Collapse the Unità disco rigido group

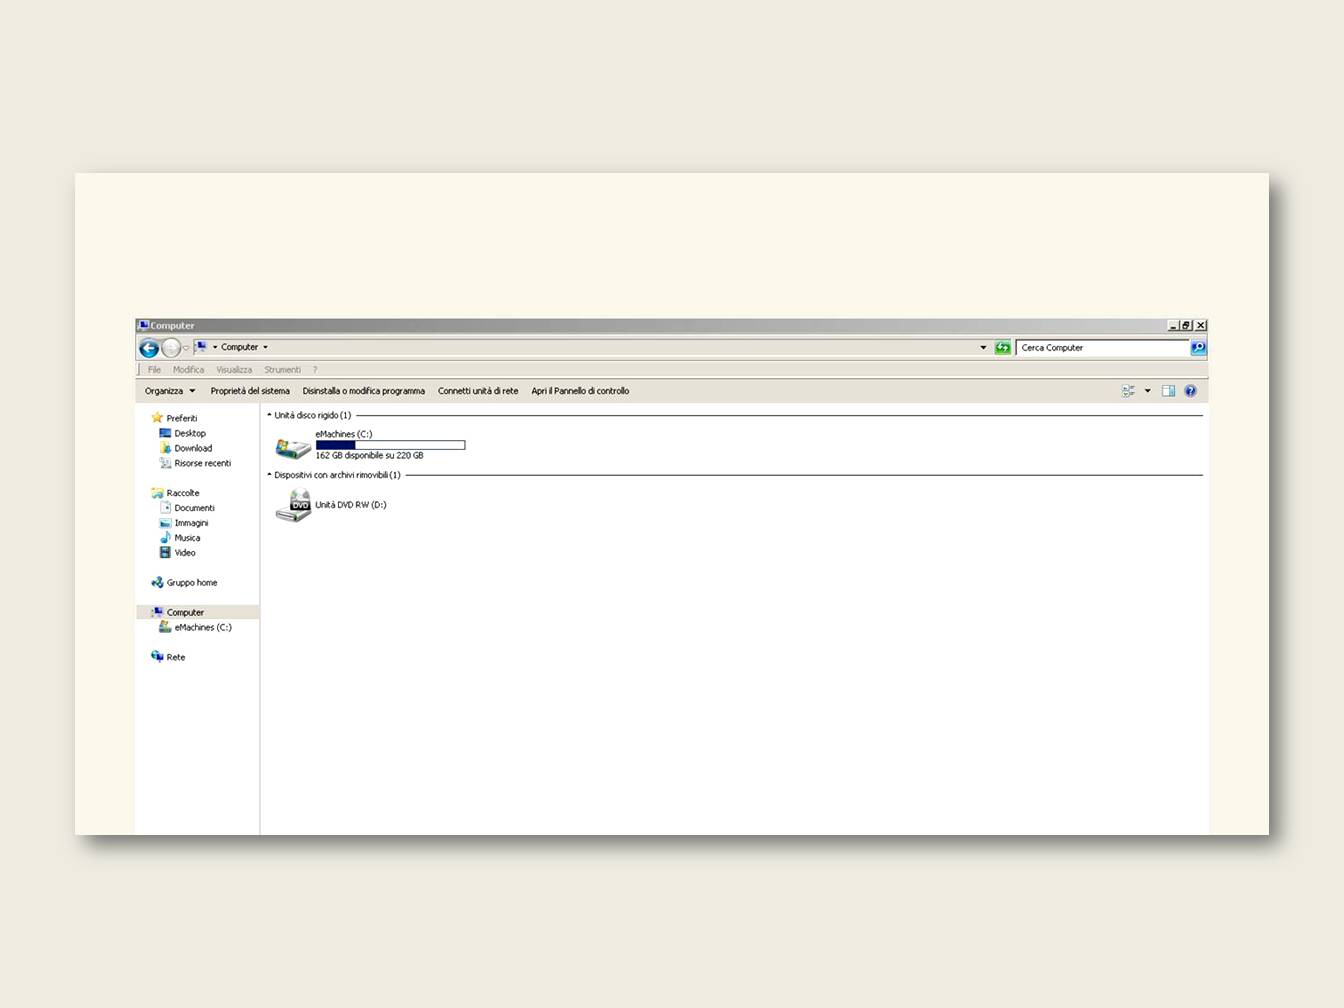(x=269, y=415)
